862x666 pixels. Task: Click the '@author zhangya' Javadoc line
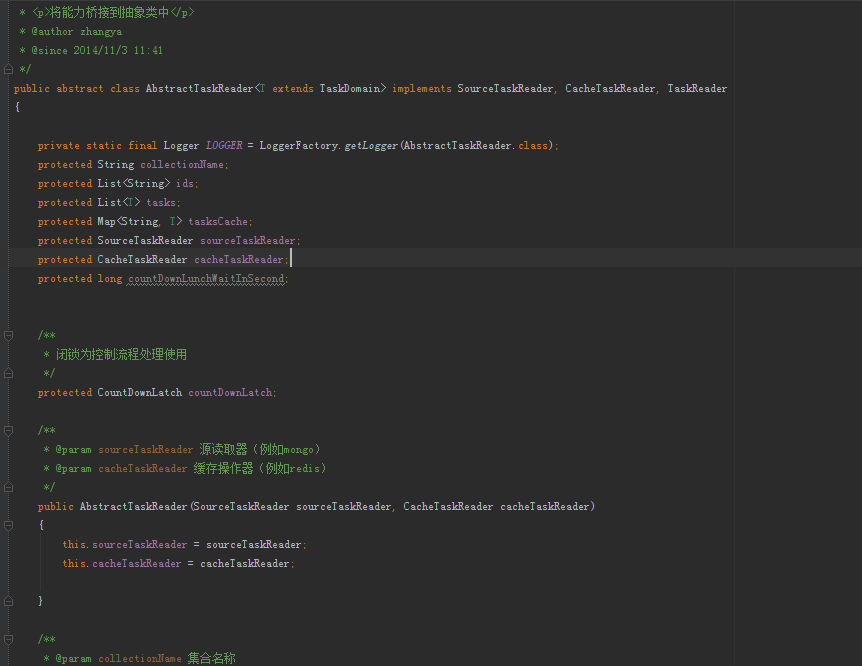point(76,31)
